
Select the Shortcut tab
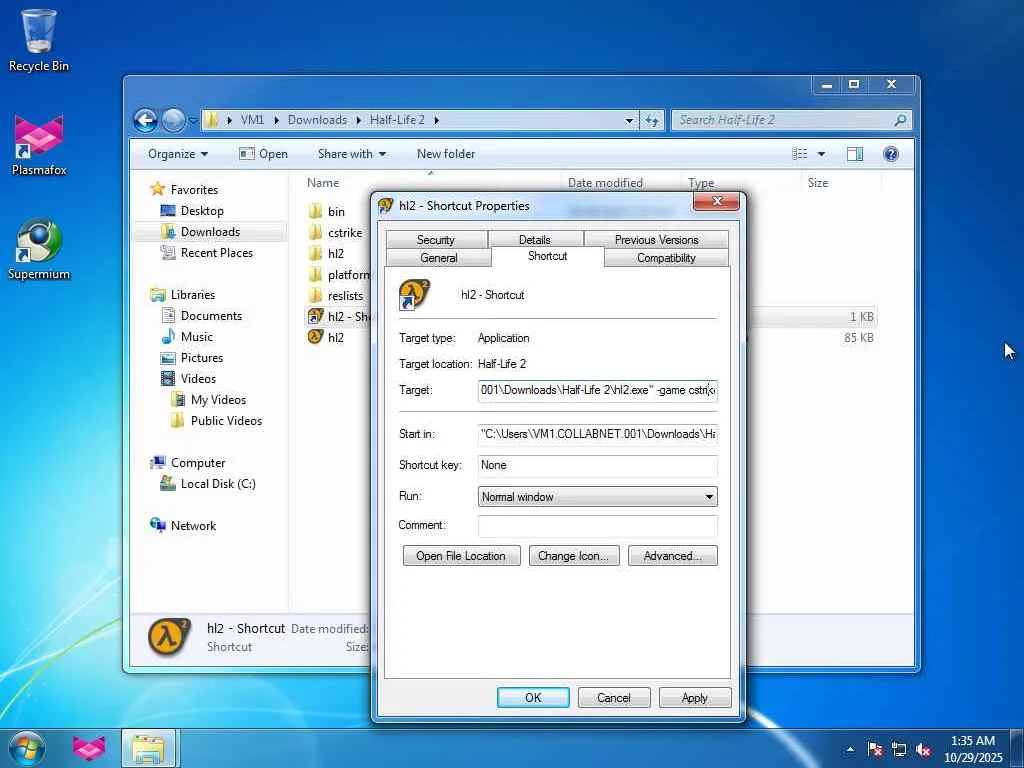(547, 256)
